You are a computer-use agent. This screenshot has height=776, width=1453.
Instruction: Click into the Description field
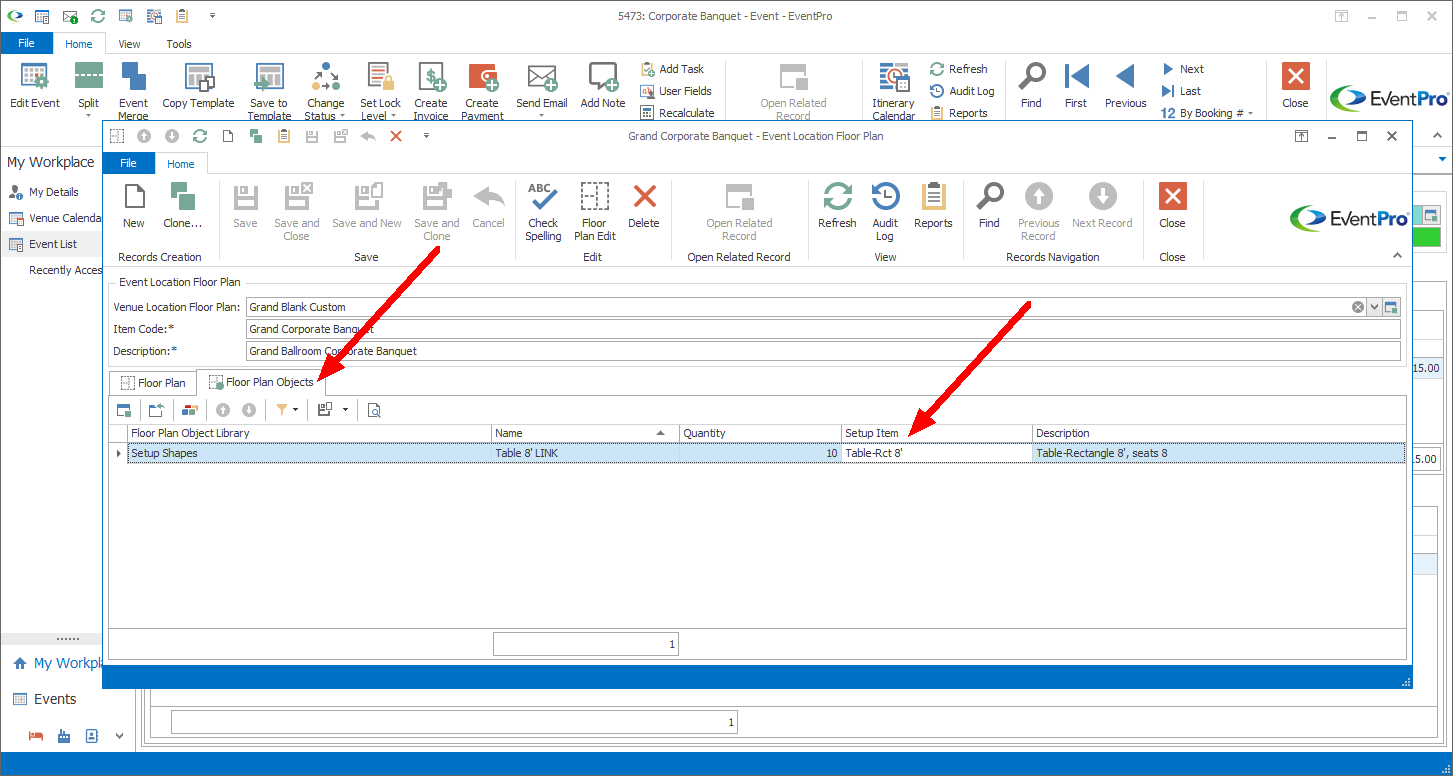tap(823, 351)
